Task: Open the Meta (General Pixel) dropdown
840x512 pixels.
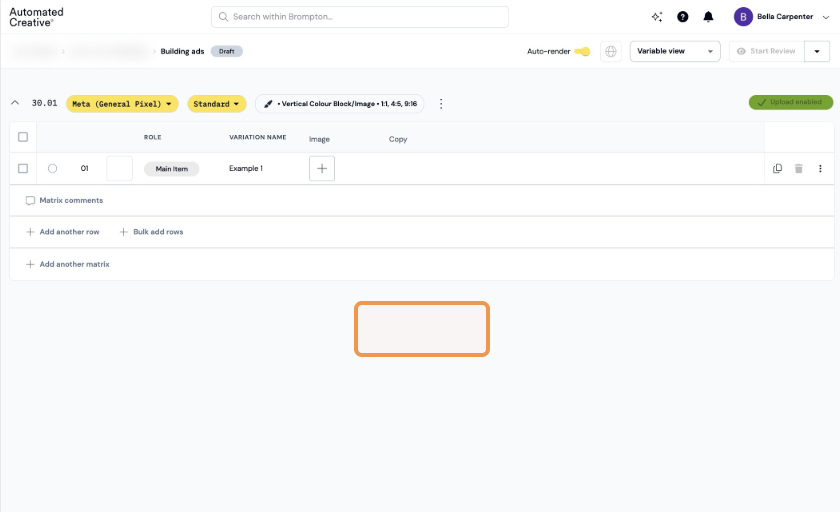Action: pyautogui.click(x=122, y=104)
